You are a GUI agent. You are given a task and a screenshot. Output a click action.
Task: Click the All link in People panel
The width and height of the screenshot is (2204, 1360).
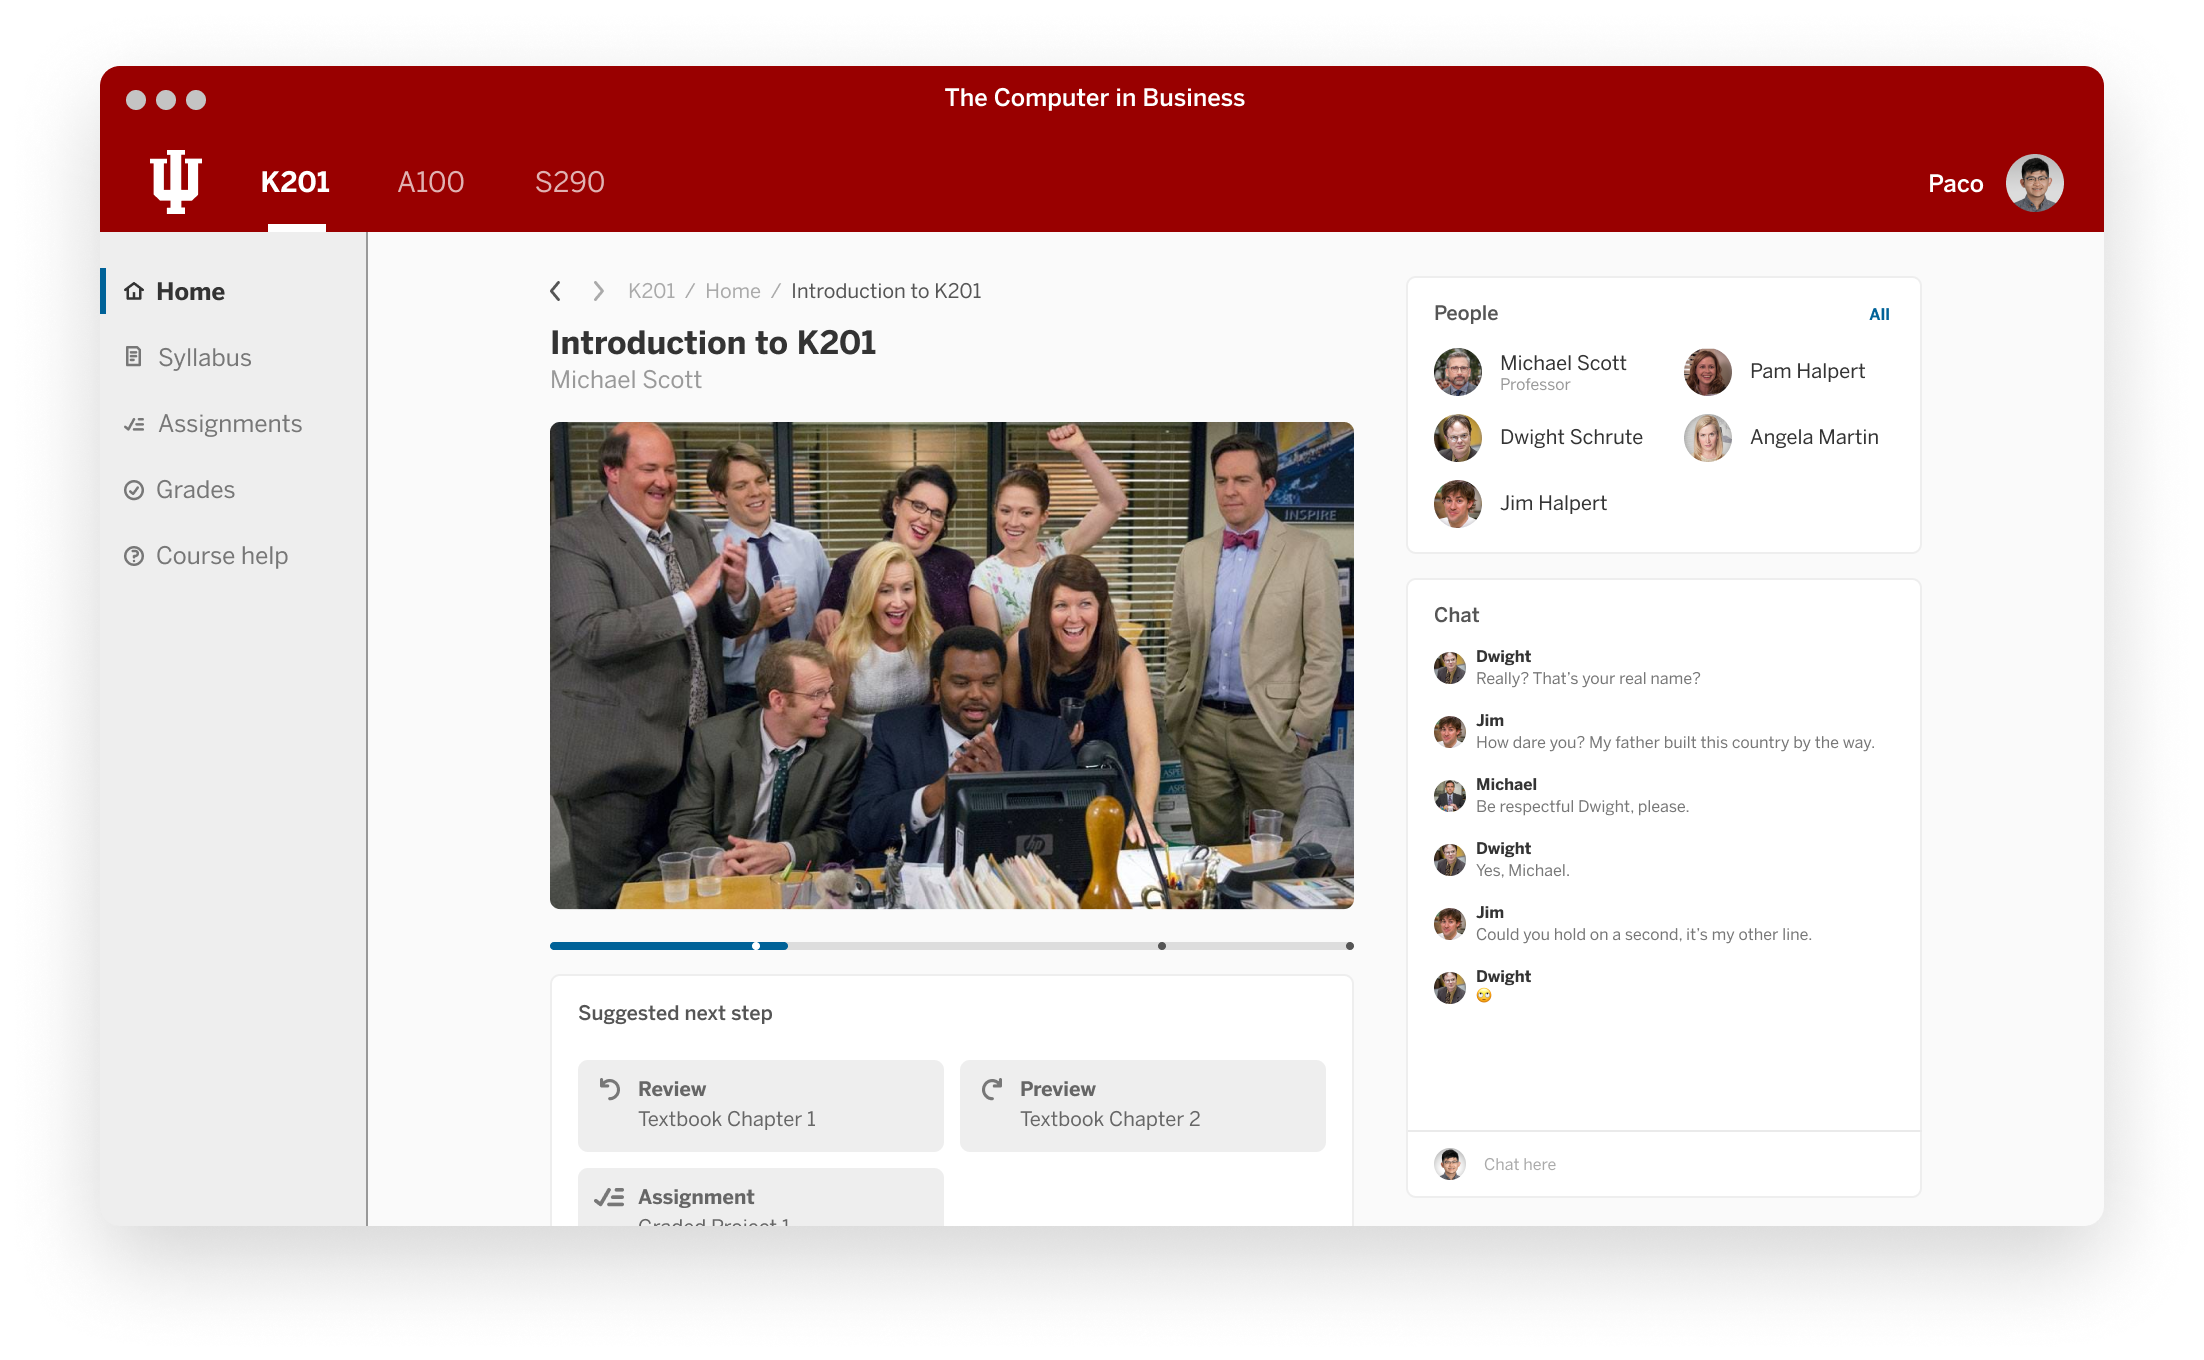pyautogui.click(x=1880, y=314)
